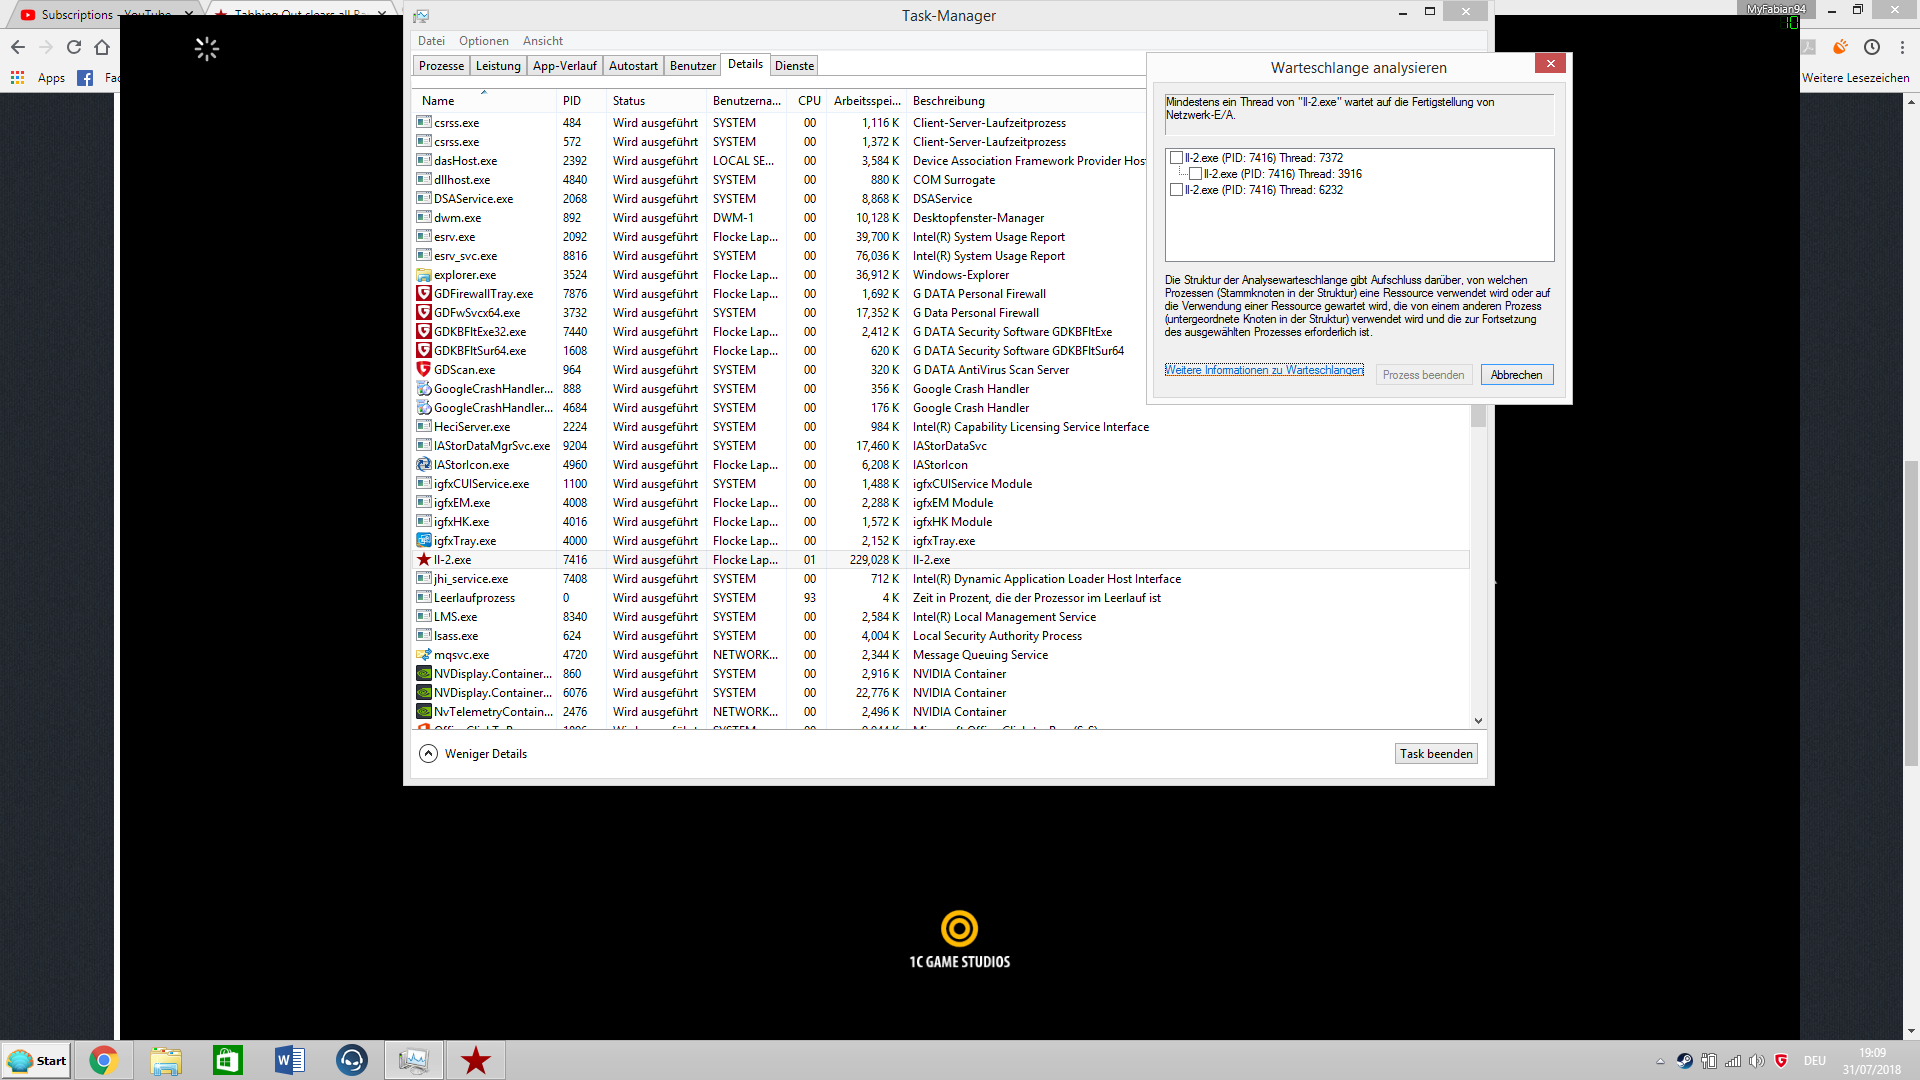Click the Task beenden button
The width and height of the screenshot is (1920, 1080).
point(1436,754)
